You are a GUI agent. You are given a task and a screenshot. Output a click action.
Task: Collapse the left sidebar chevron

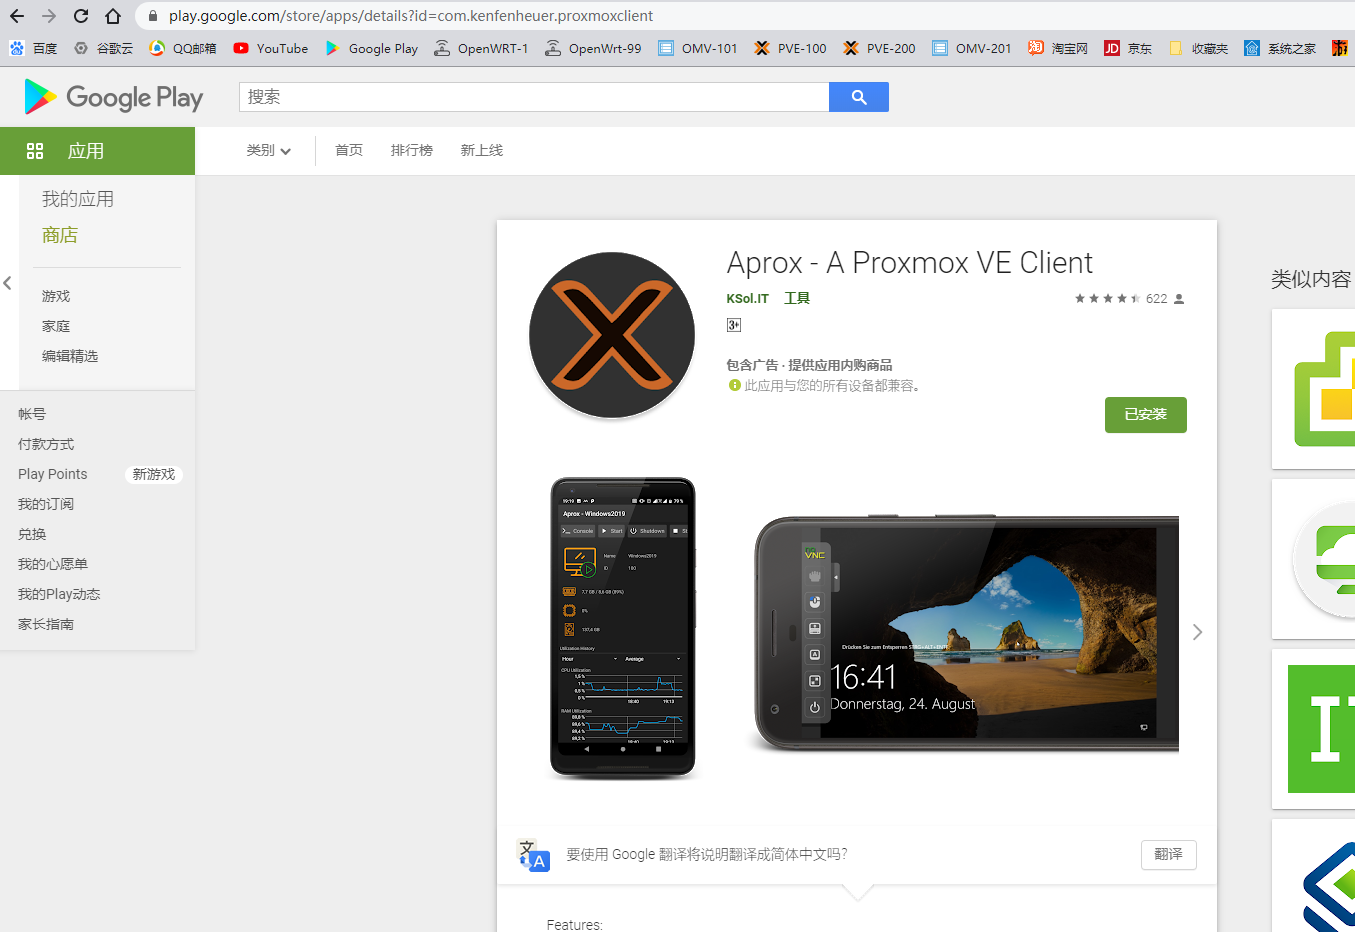(x=8, y=283)
